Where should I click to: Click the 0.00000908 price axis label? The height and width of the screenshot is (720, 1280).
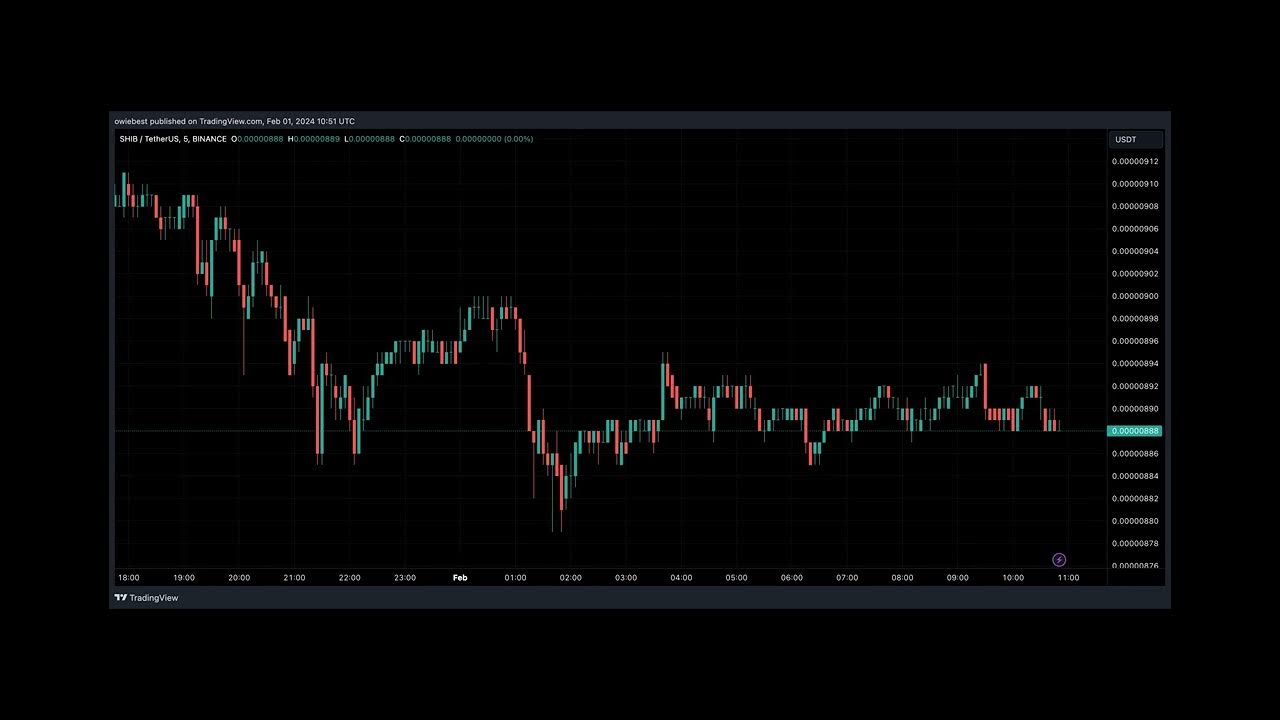coord(1135,206)
